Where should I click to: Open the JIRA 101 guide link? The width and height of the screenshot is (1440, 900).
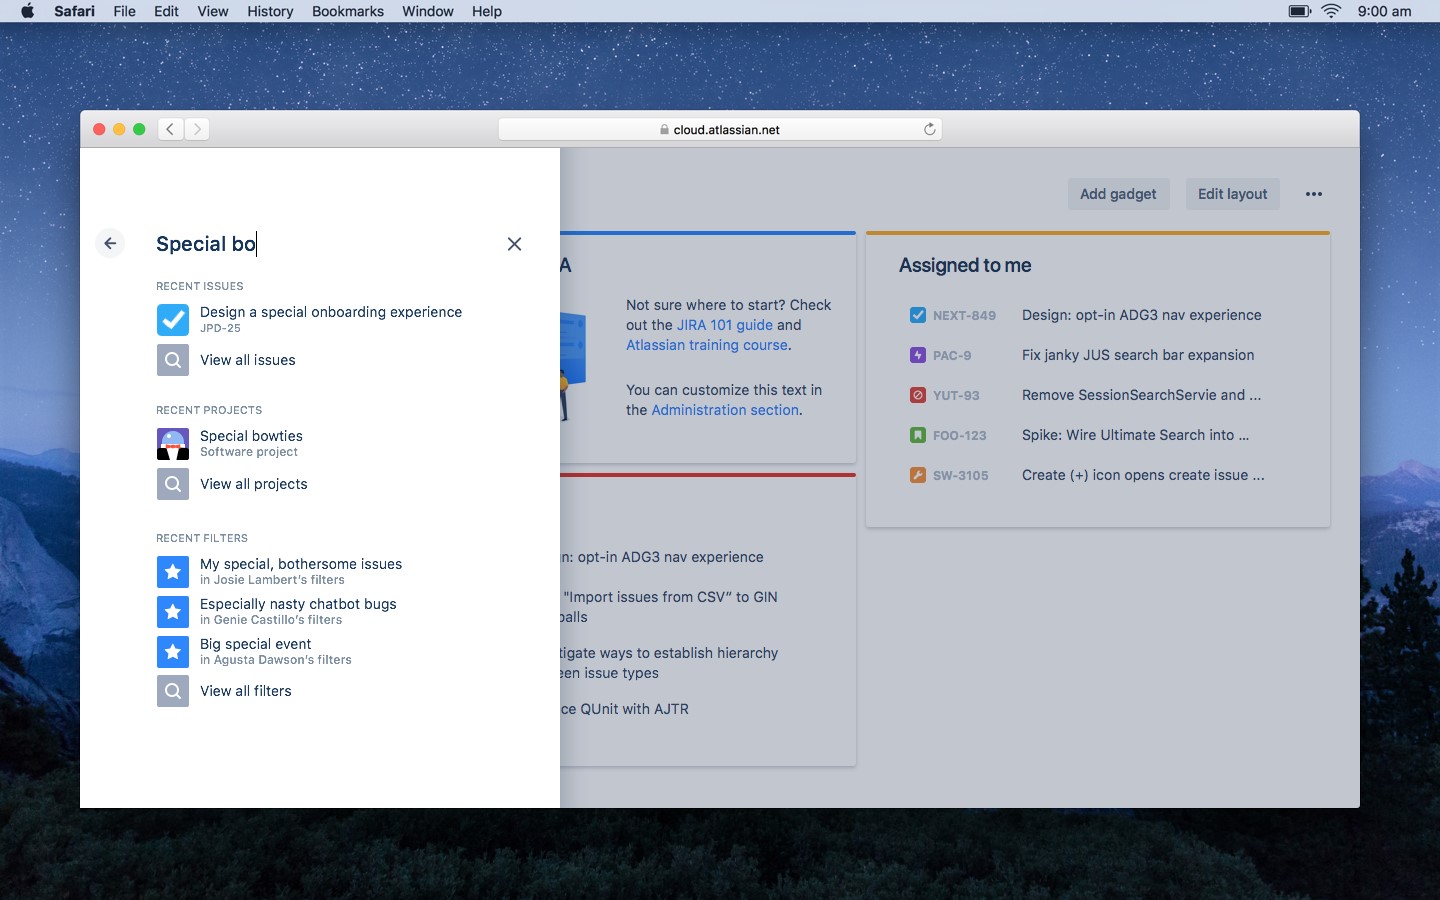pyautogui.click(x=725, y=325)
